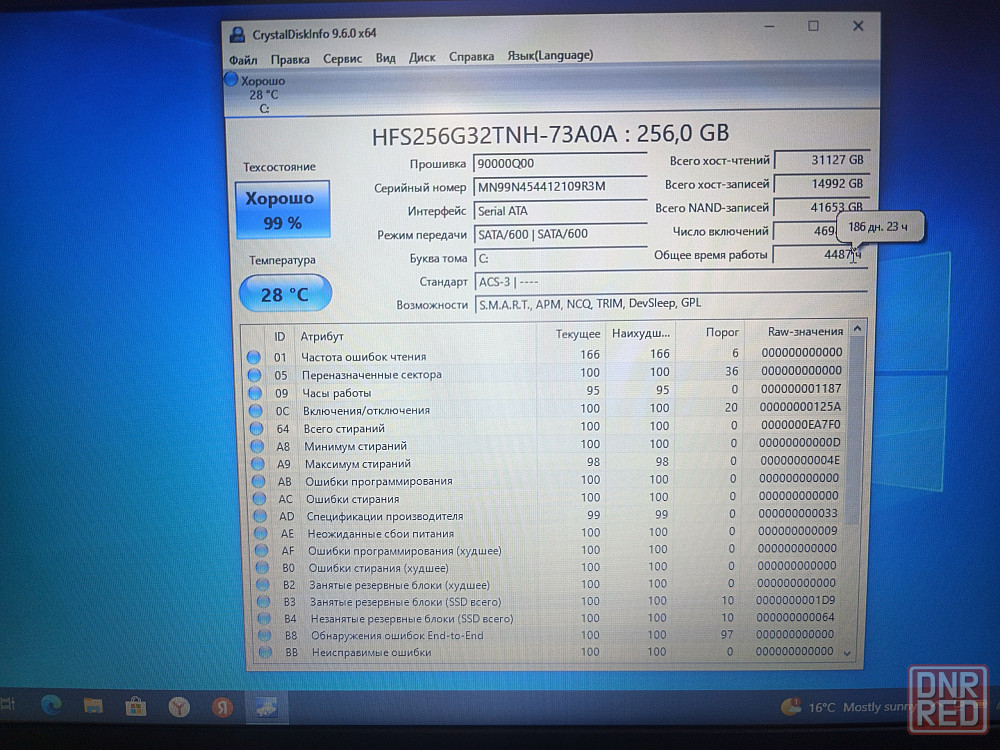The image size is (1000, 750).
Task: Click status circle for Незанятые резервные блоки row
Action: (x=263, y=619)
